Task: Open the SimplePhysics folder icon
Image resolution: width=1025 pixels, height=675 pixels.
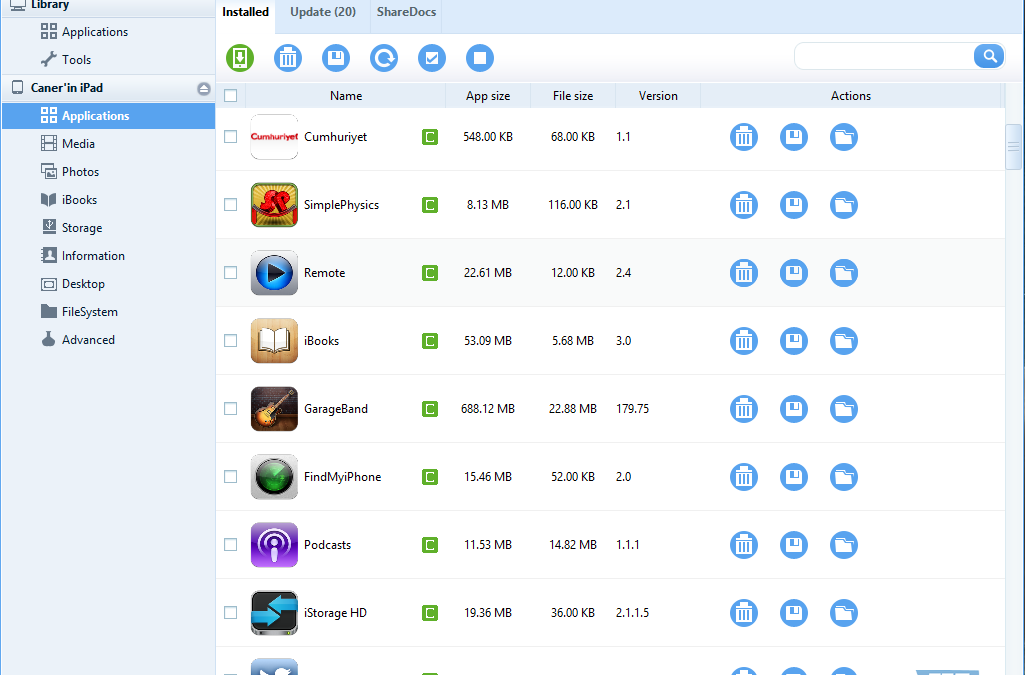Action: tap(844, 205)
